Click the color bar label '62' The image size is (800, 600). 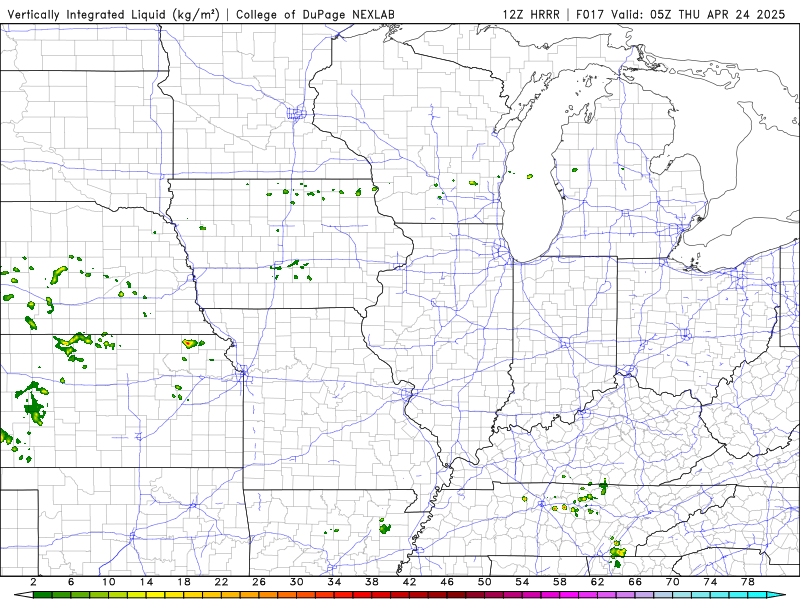coord(597,582)
